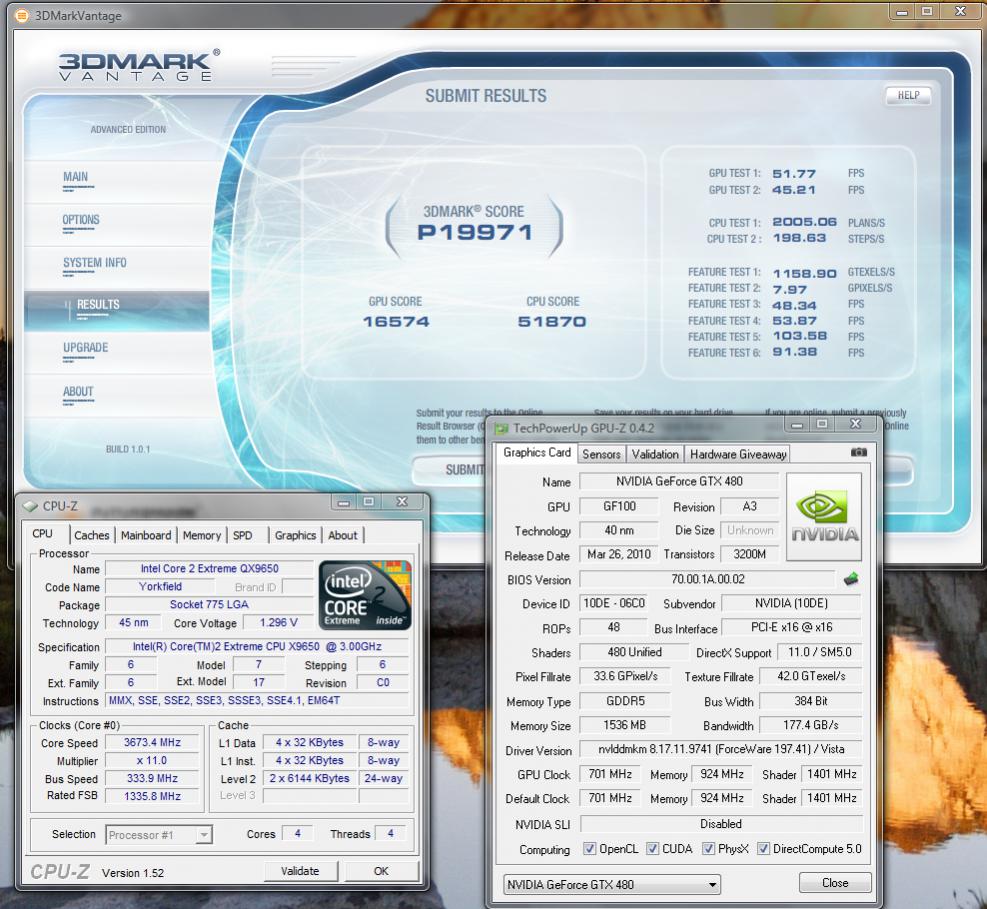Close the 3DMark Vantage window
The height and width of the screenshot is (909, 987).
(960, 11)
